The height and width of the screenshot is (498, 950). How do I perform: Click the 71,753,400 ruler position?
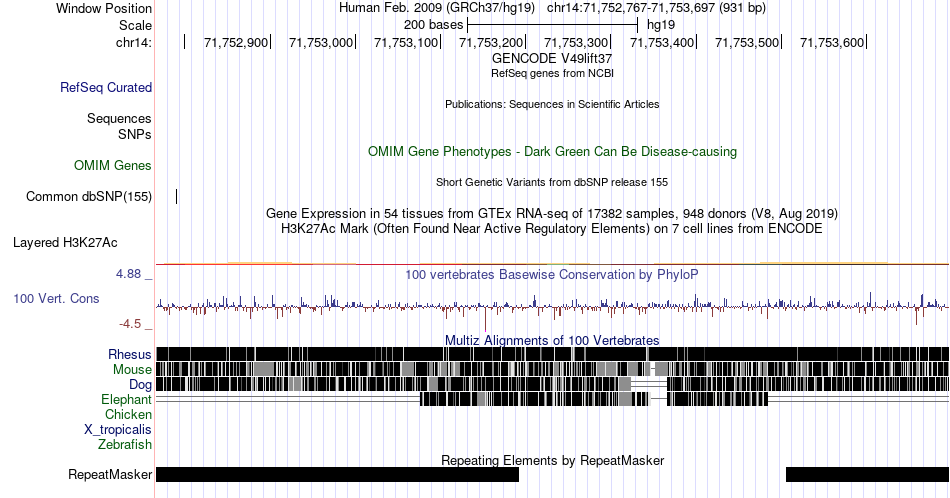[662, 42]
